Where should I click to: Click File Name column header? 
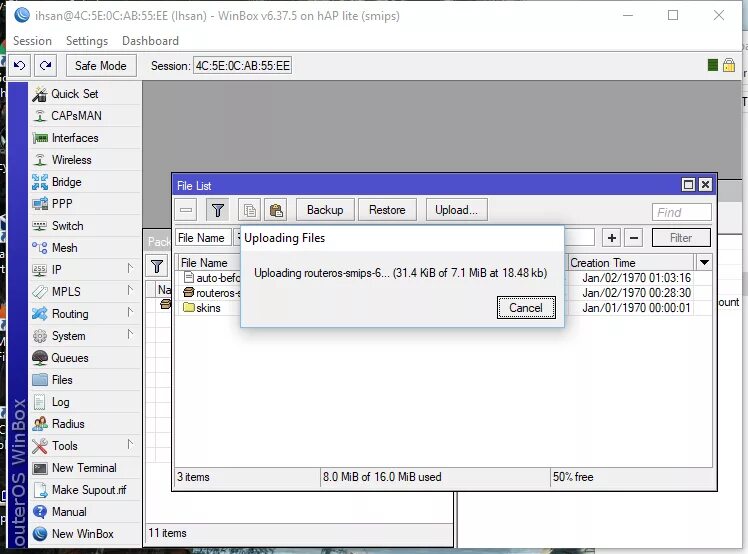(209, 262)
